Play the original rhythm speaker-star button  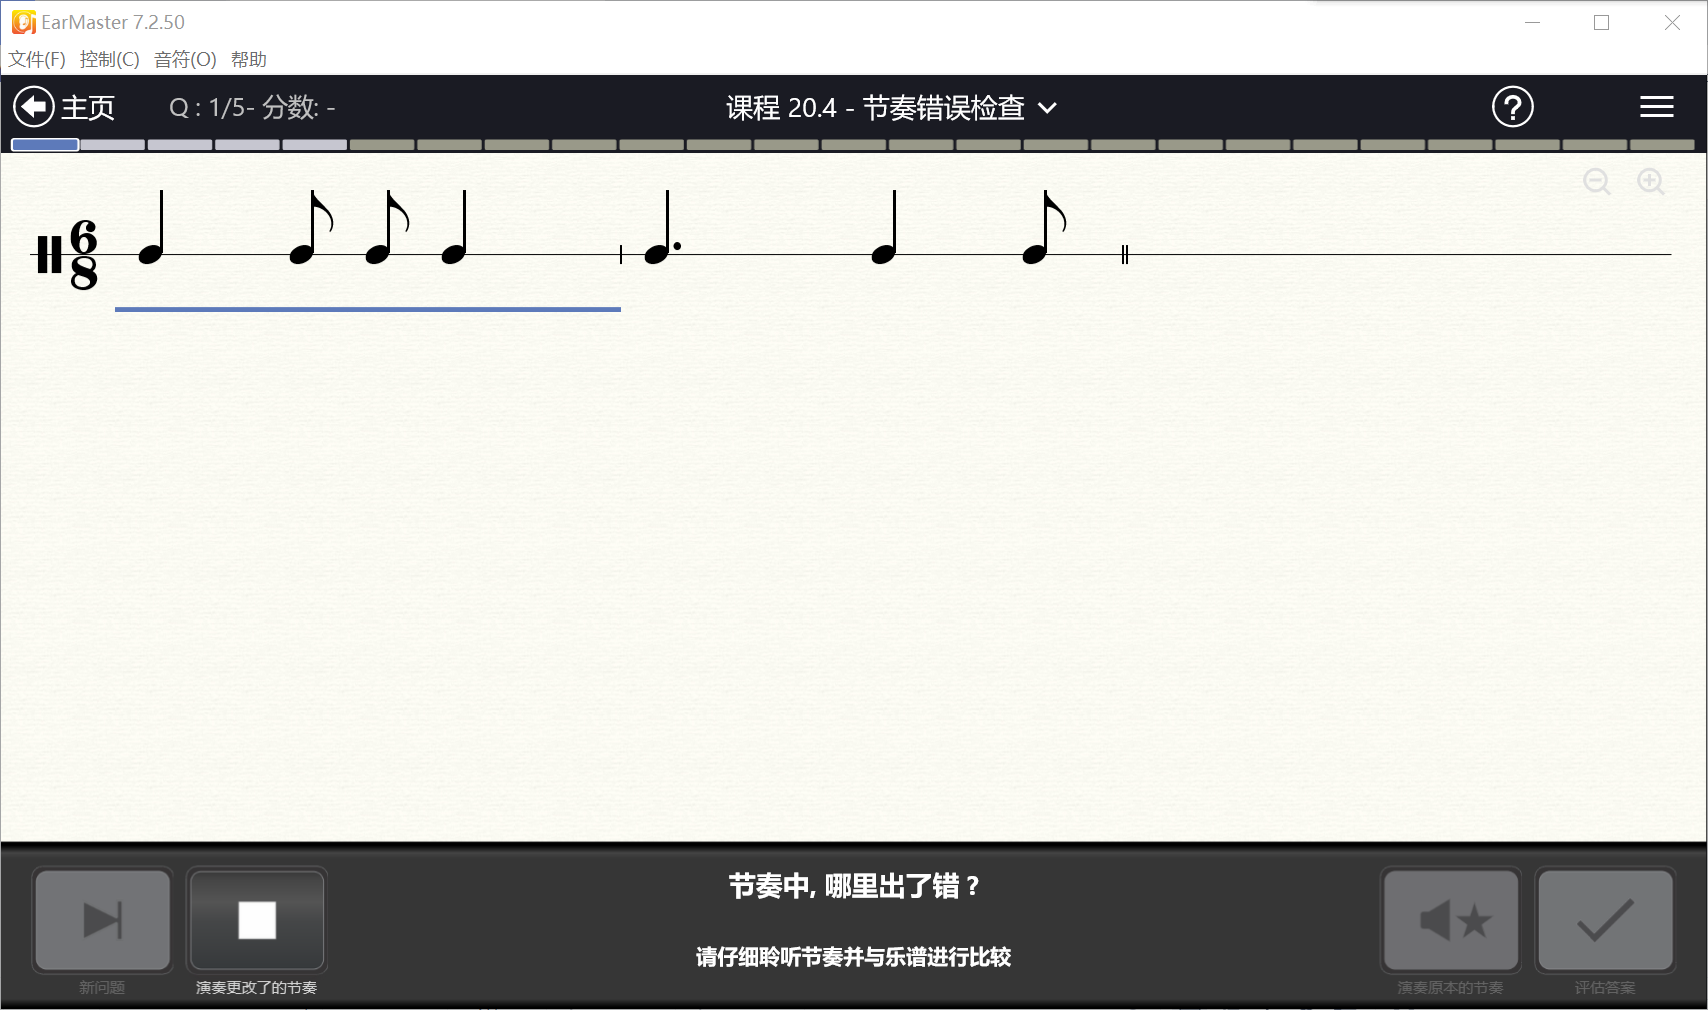point(1451,920)
